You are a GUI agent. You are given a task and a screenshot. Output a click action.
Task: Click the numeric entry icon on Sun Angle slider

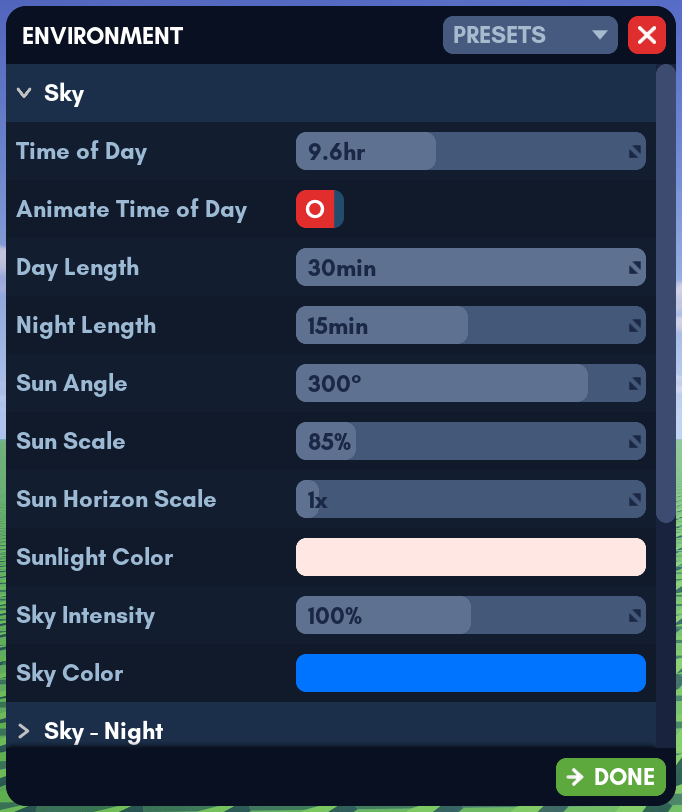click(x=632, y=383)
